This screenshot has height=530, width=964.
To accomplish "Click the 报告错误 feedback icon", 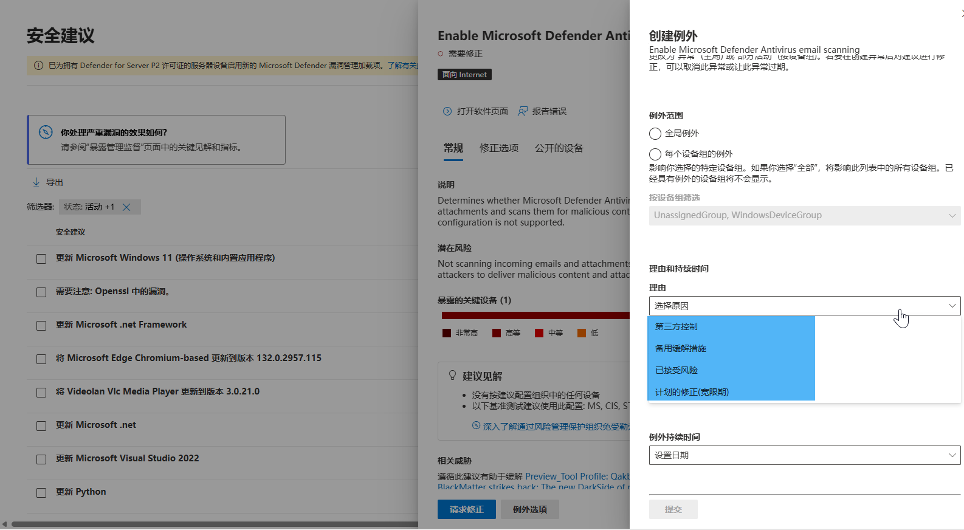I will [523, 111].
